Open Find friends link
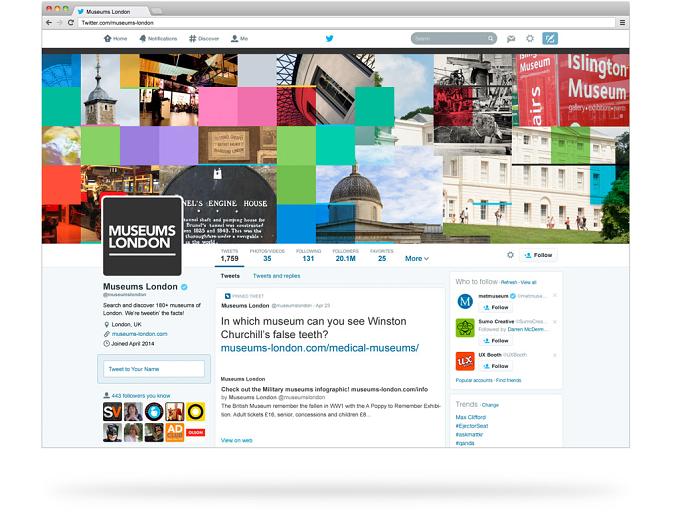680x510 pixels. 509,380
